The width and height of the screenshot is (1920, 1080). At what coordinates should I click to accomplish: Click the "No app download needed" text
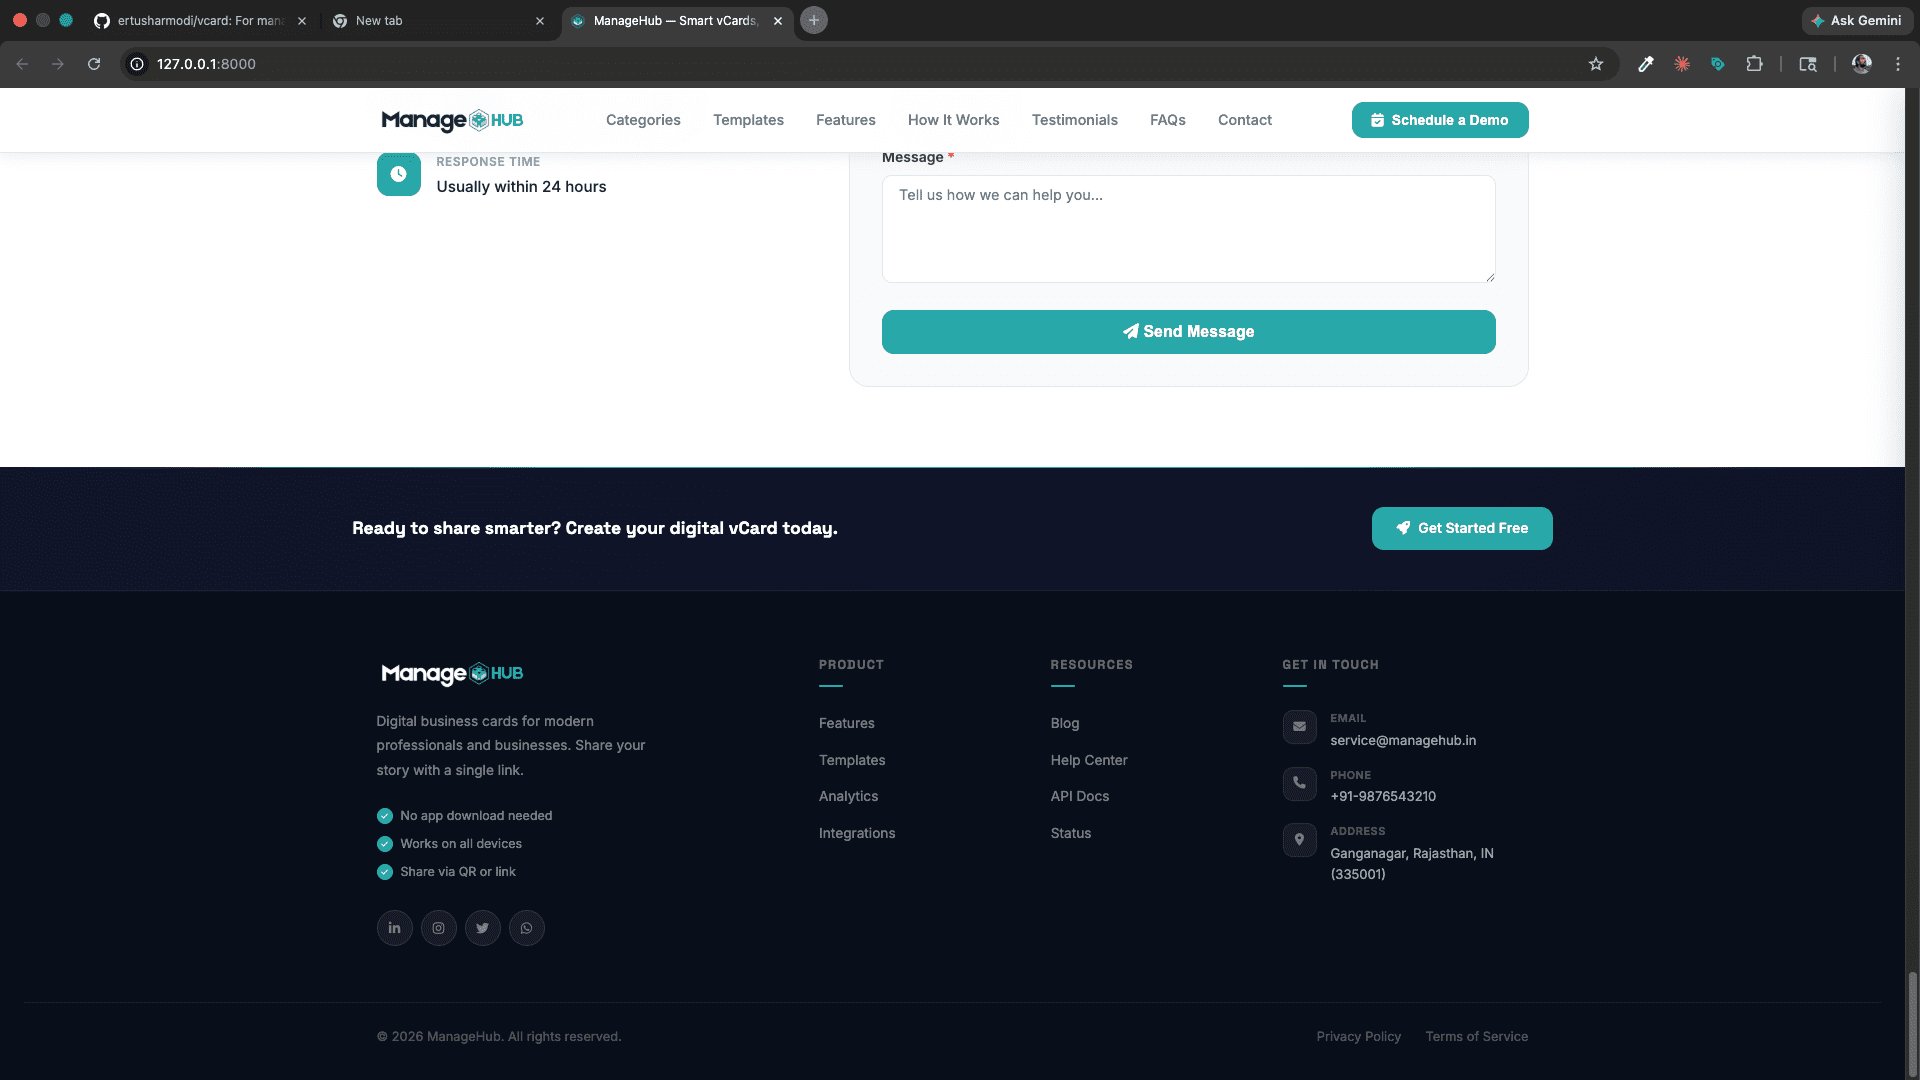(x=476, y=816)
